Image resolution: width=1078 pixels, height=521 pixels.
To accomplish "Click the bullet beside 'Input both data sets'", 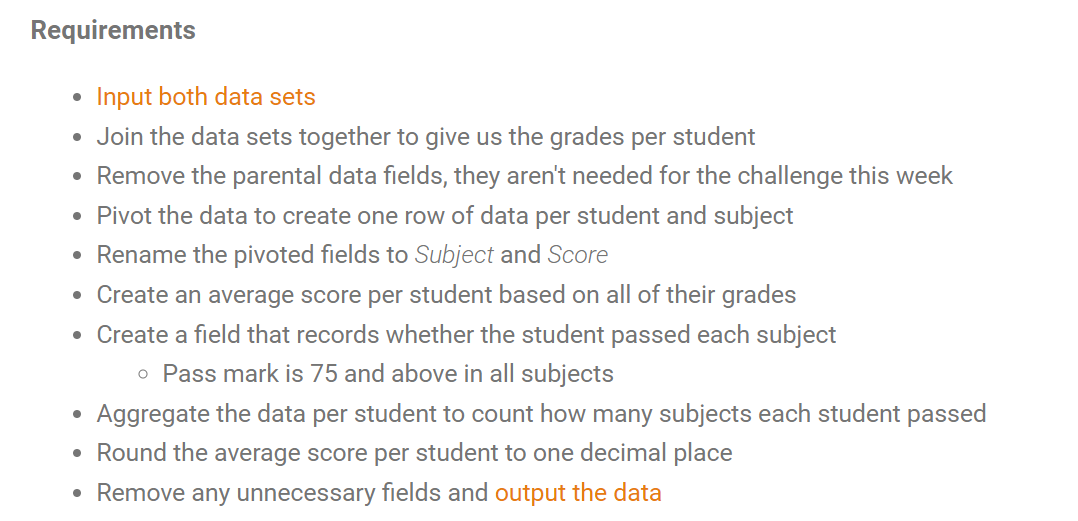I will (x=77, y=98).
